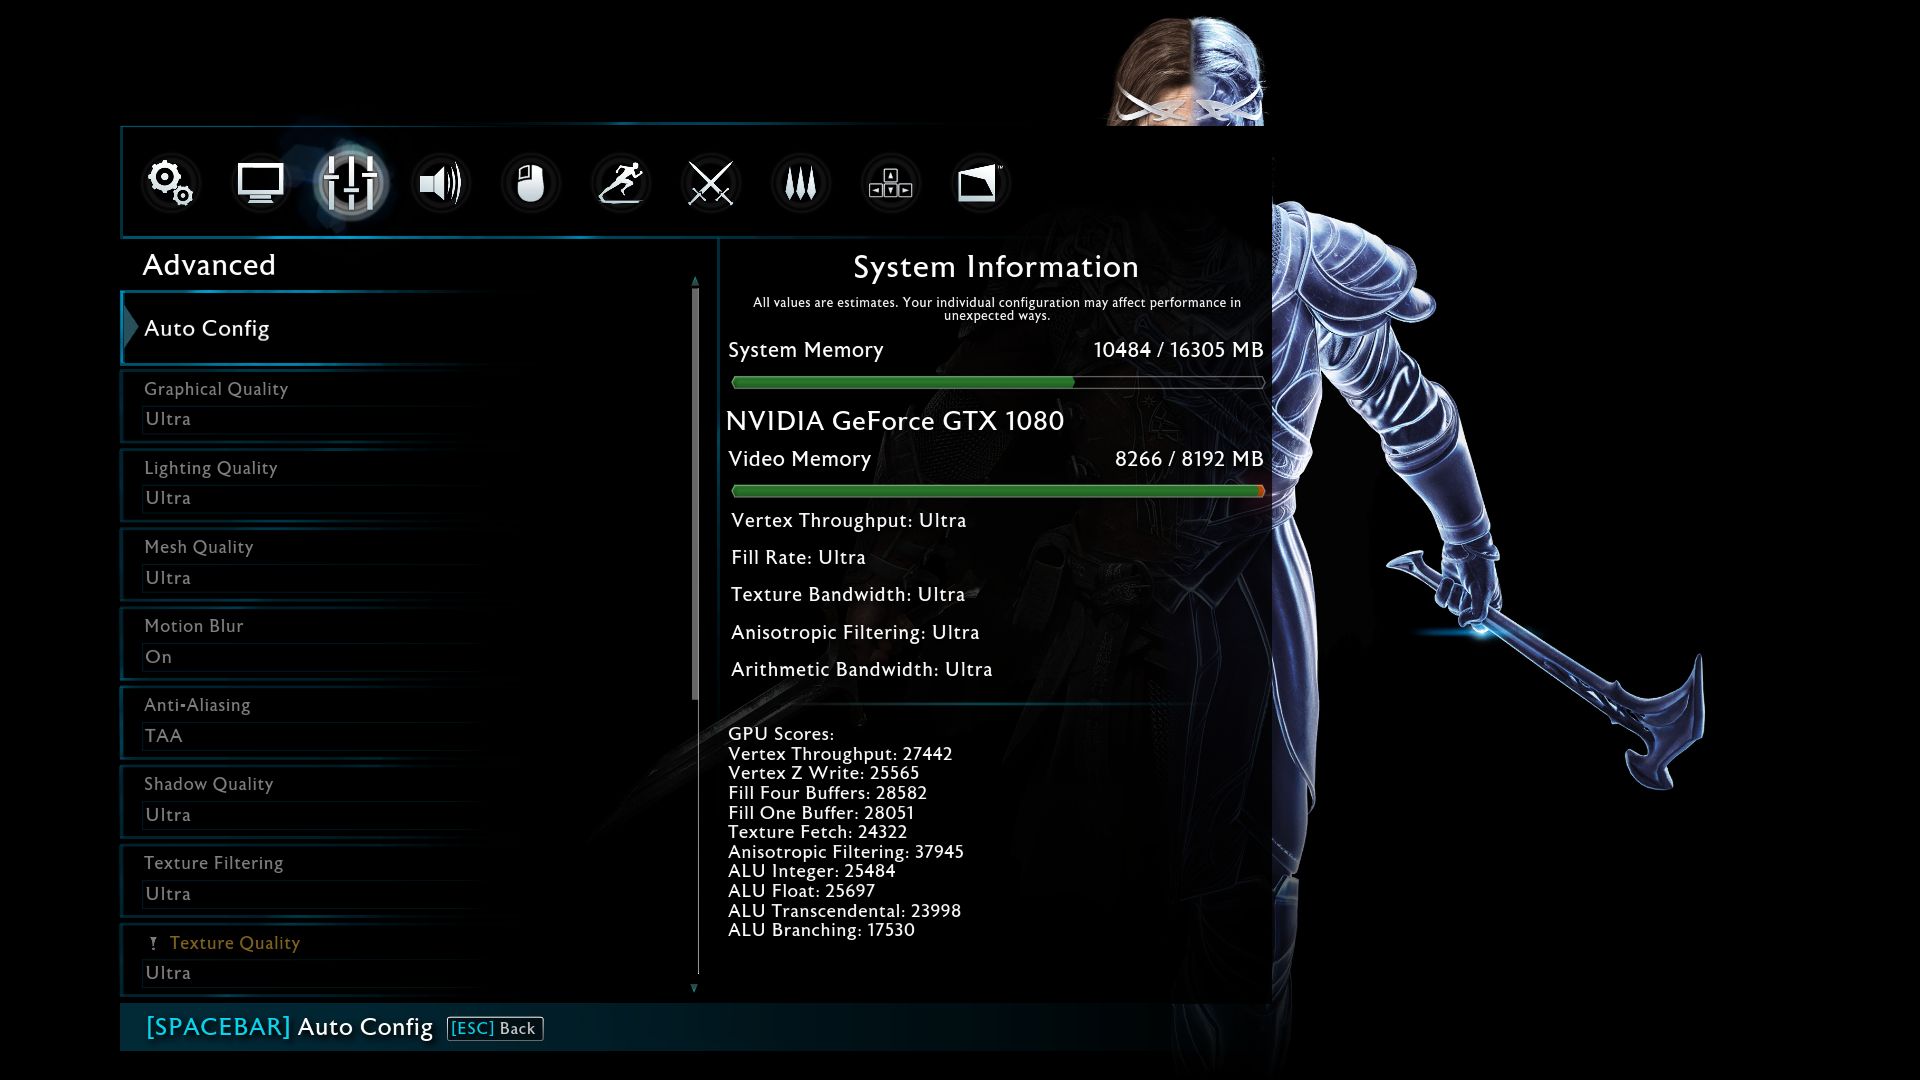Open the last tab with screen icon
This screenshot has height=1080, width=1920.
978,183
